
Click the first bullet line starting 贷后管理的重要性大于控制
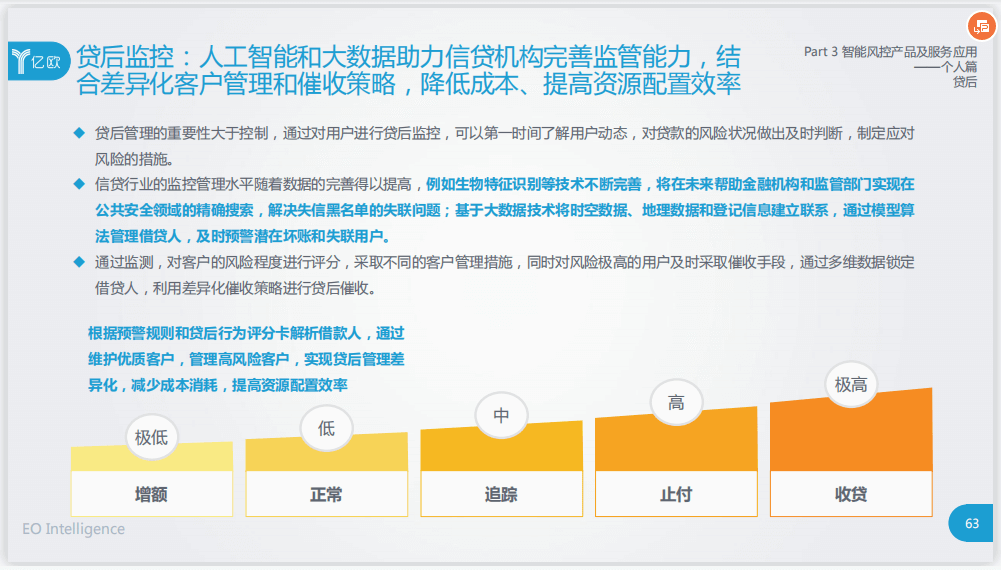[x=504, y=133]
